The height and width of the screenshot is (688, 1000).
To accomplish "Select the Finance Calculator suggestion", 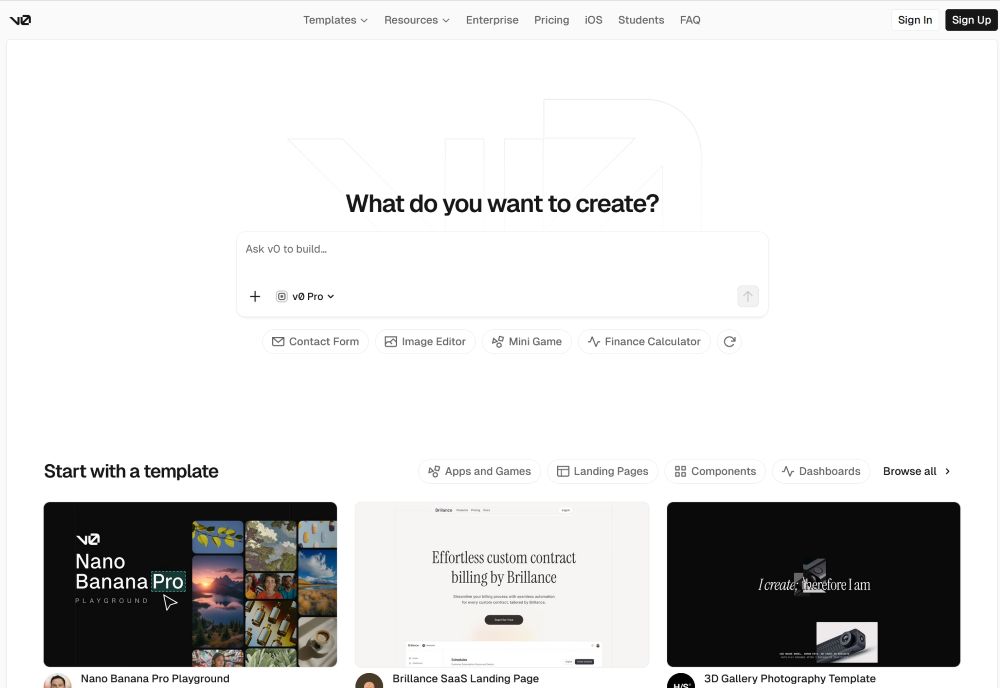I will tap(644, 342).
